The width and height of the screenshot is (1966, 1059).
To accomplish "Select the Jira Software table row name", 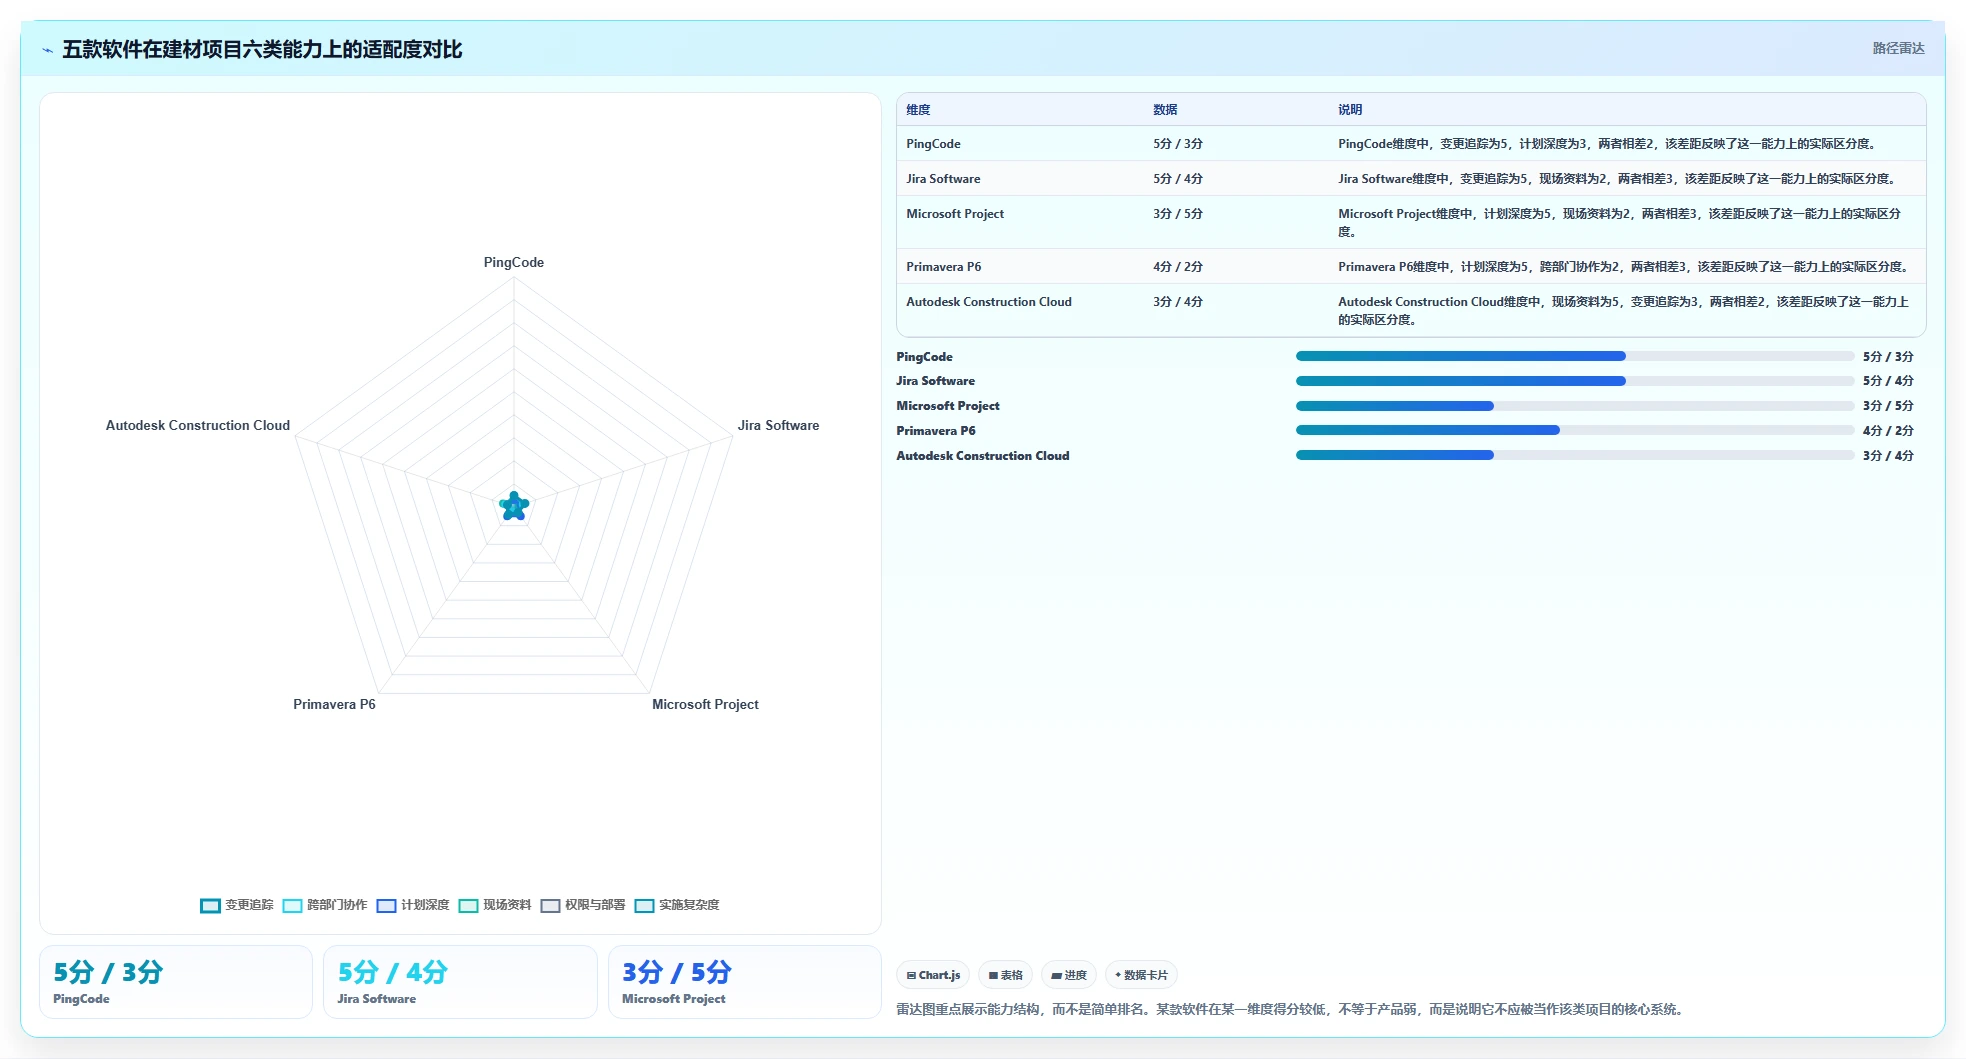I will pos(943,179).
